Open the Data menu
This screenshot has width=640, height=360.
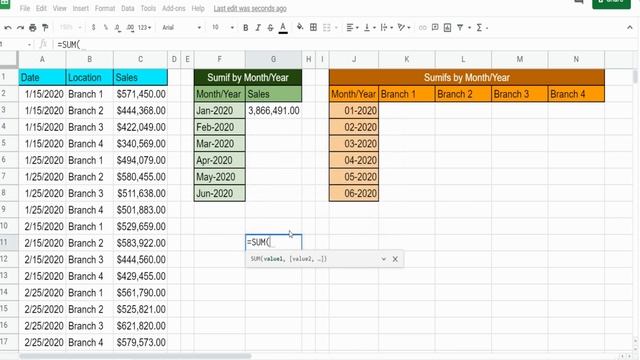point(128,8)
